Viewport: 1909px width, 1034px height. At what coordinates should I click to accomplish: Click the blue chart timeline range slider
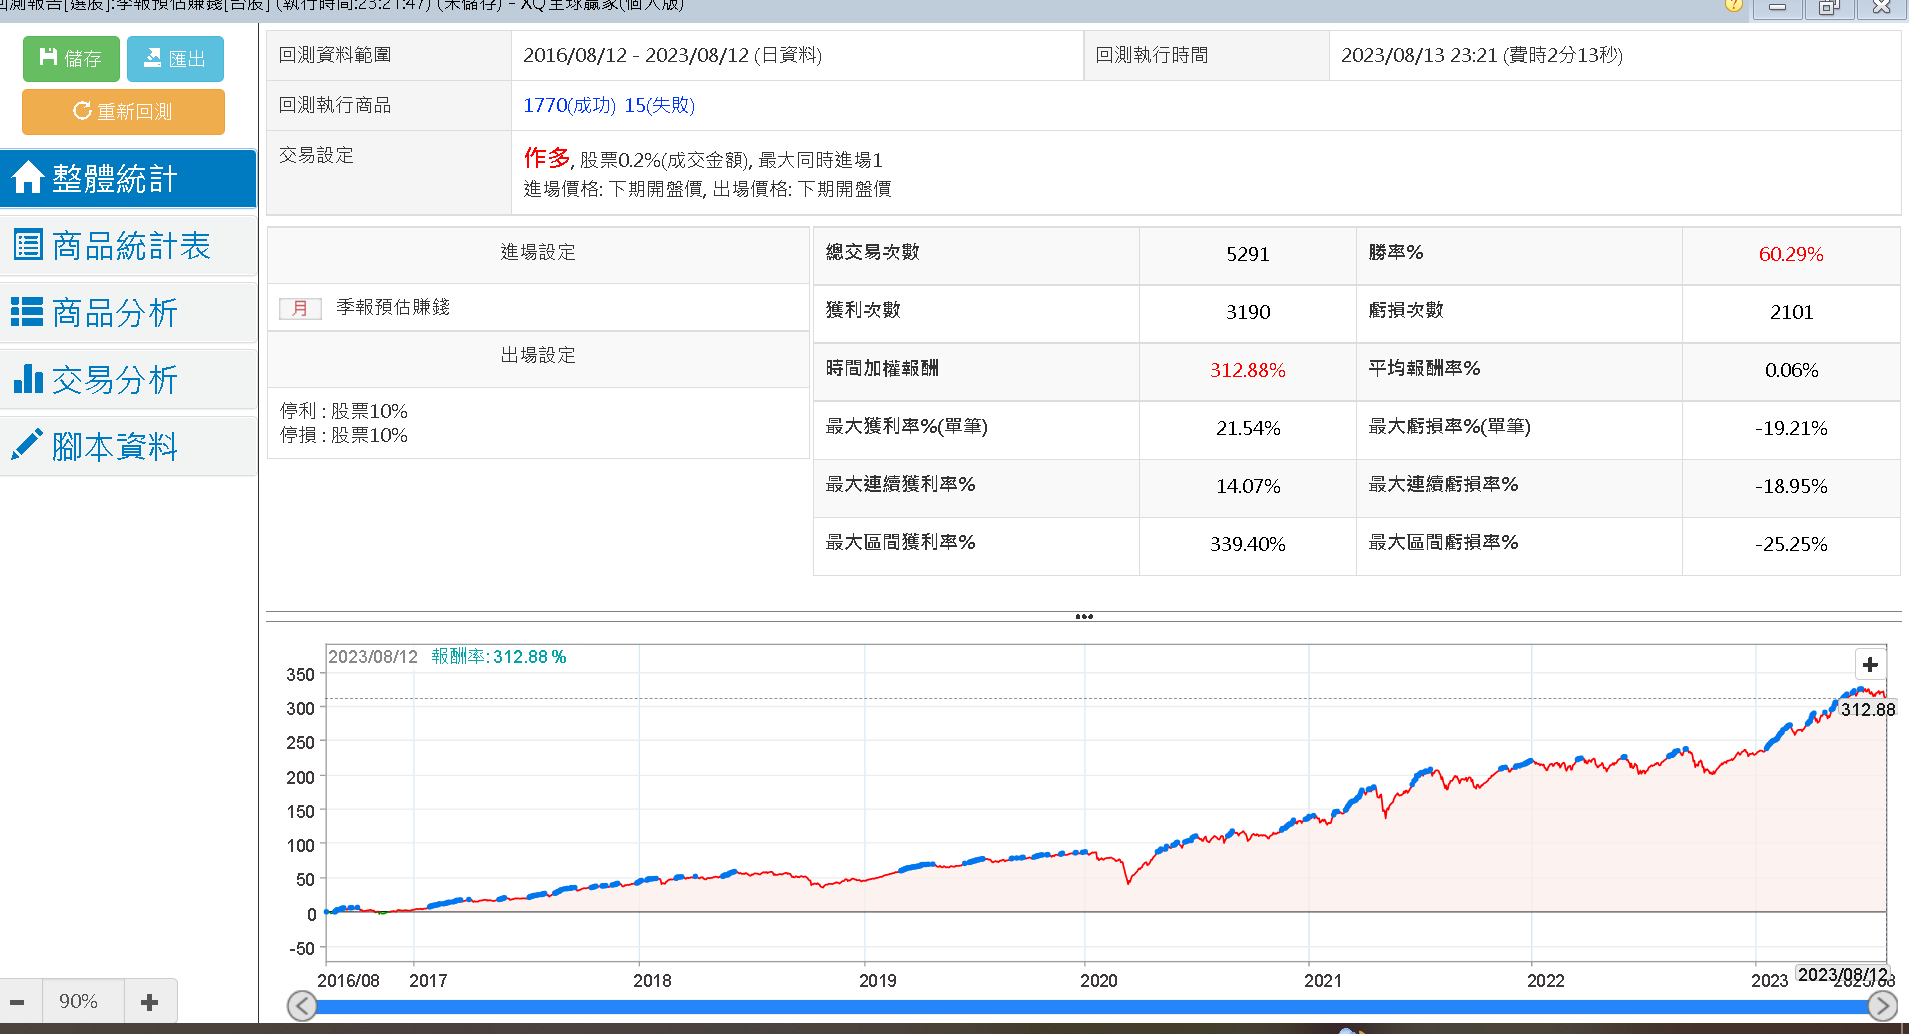click(1090, 1006)
